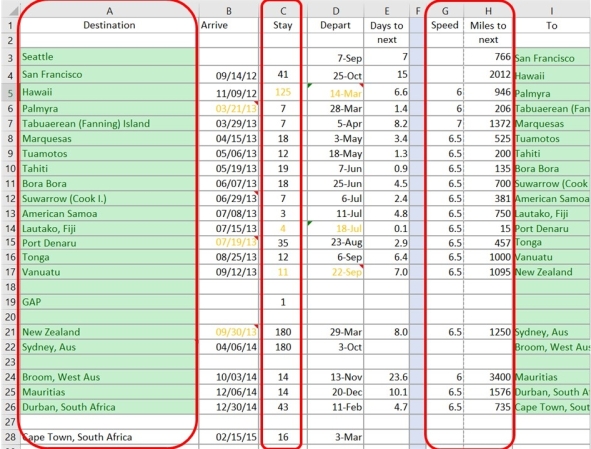
Task: Select the Depart cell showing 14-Mar
Action: pyautogui.click(x=335, y=92)
